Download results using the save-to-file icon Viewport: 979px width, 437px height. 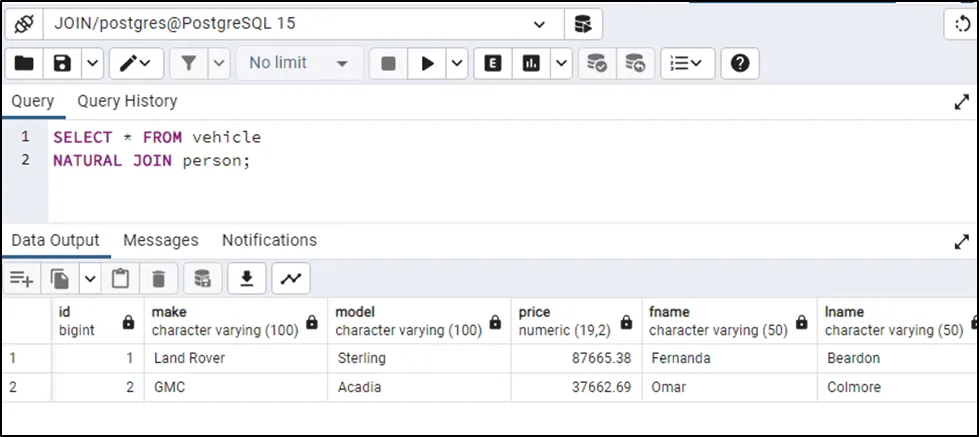245,278
